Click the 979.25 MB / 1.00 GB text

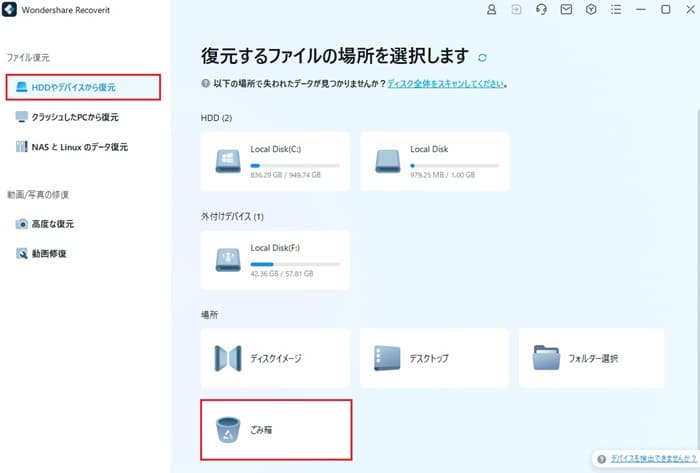pyautogui.click(x=442, y=175)
